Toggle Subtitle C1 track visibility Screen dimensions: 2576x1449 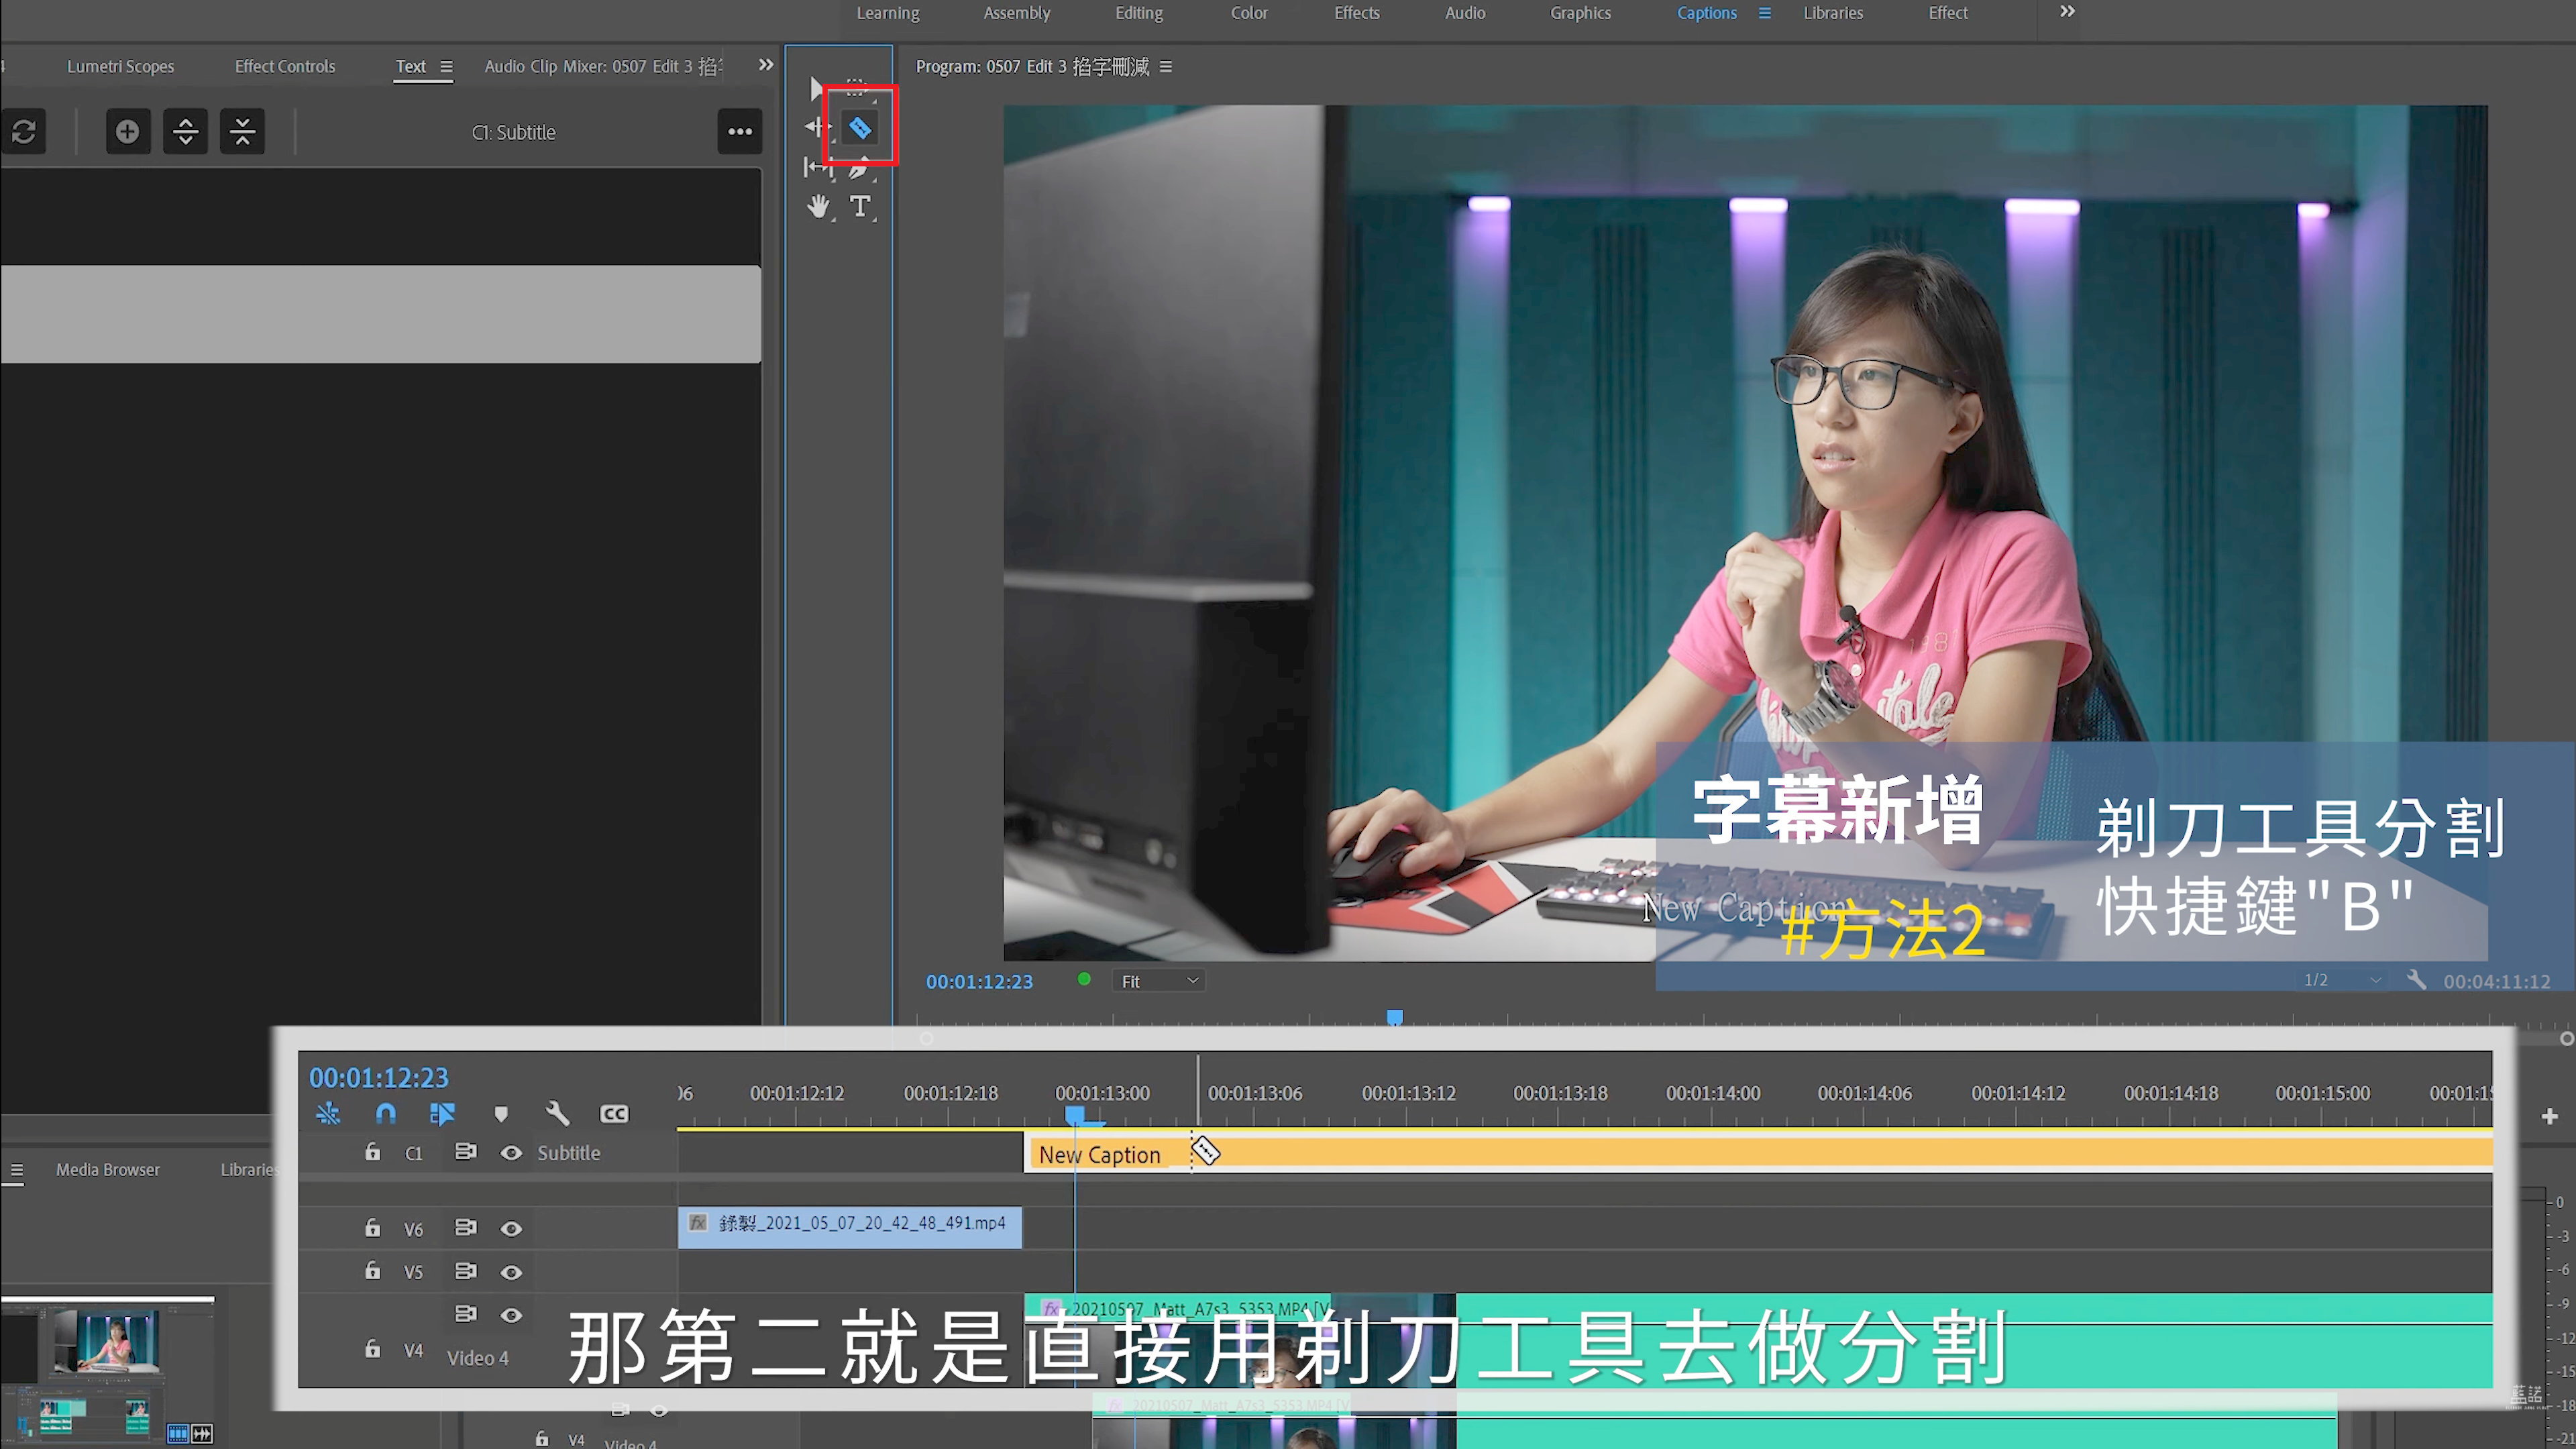pyautogui.click(x=511, y=1153)
